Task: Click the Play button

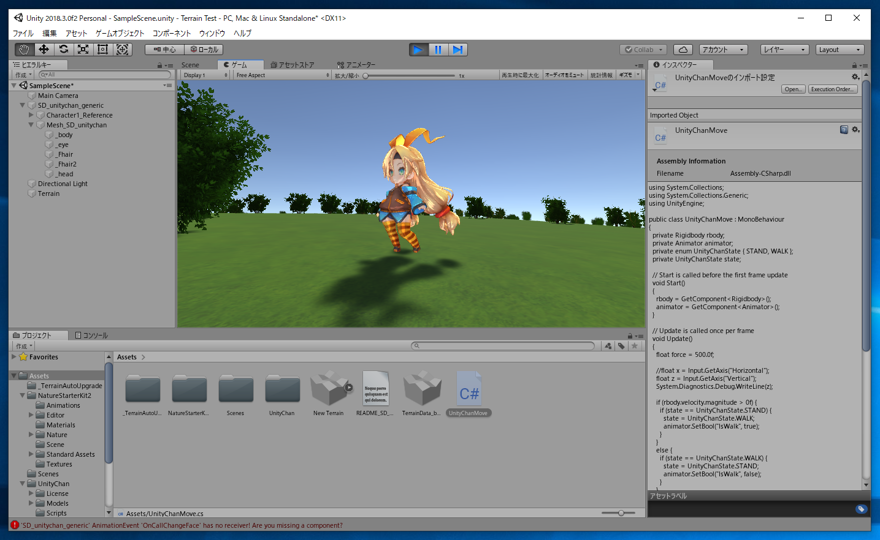Action: (x=418, y=49)
